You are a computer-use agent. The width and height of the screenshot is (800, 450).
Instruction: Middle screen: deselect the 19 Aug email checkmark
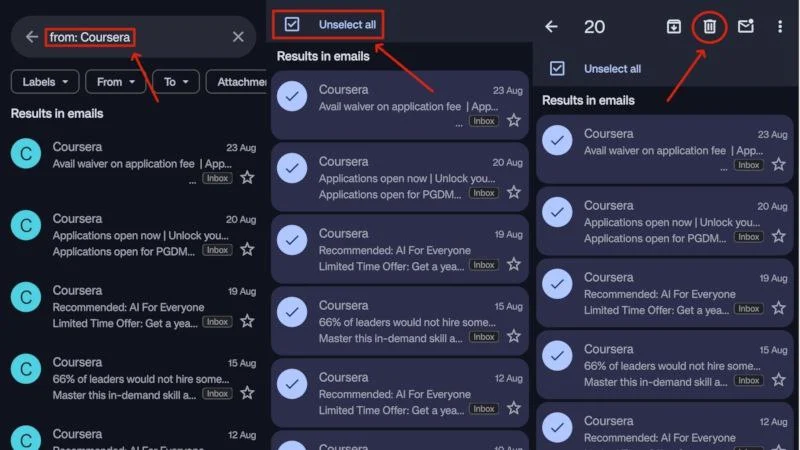point(292,240)
